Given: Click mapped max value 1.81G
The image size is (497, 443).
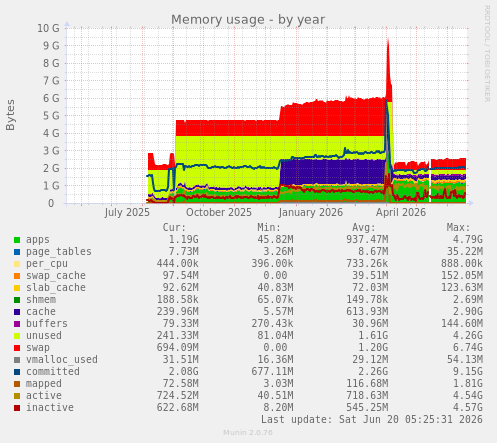Looking at the screenshot, I should (x=467, y=384).
